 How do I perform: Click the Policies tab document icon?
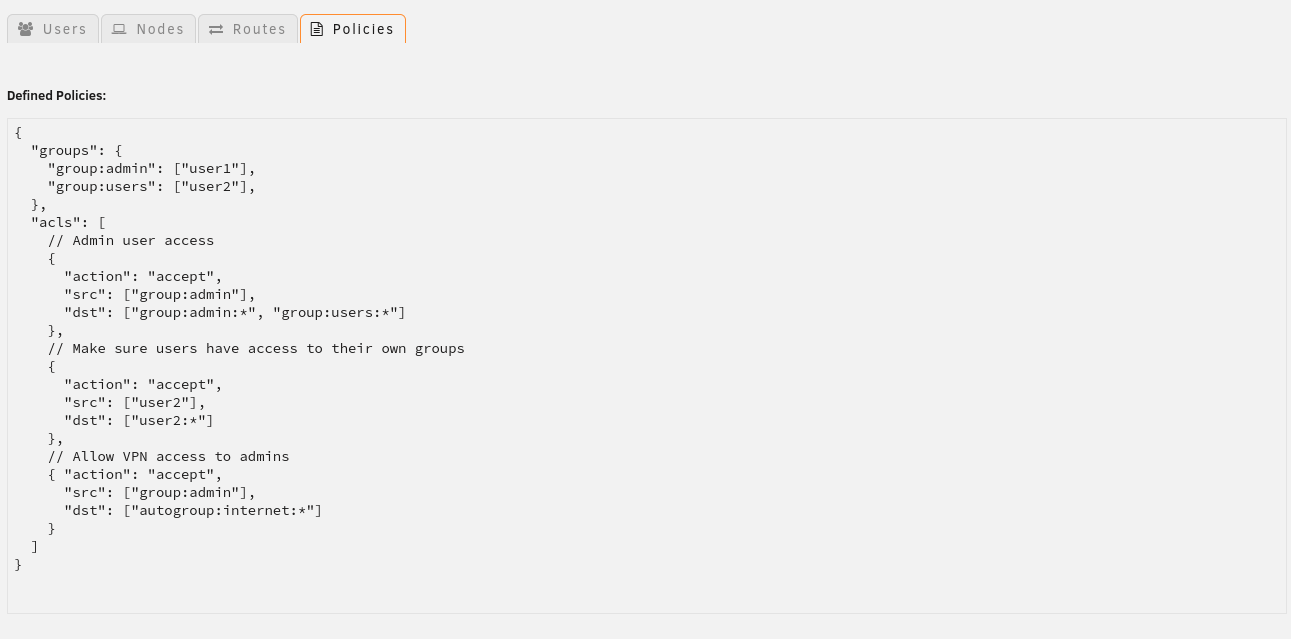coord(317,29)
